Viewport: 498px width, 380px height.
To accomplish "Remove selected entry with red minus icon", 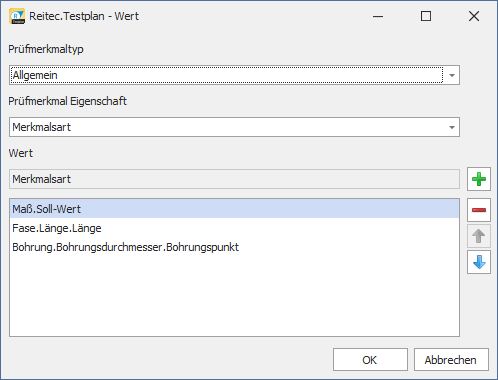I will (x=479, y=210).
